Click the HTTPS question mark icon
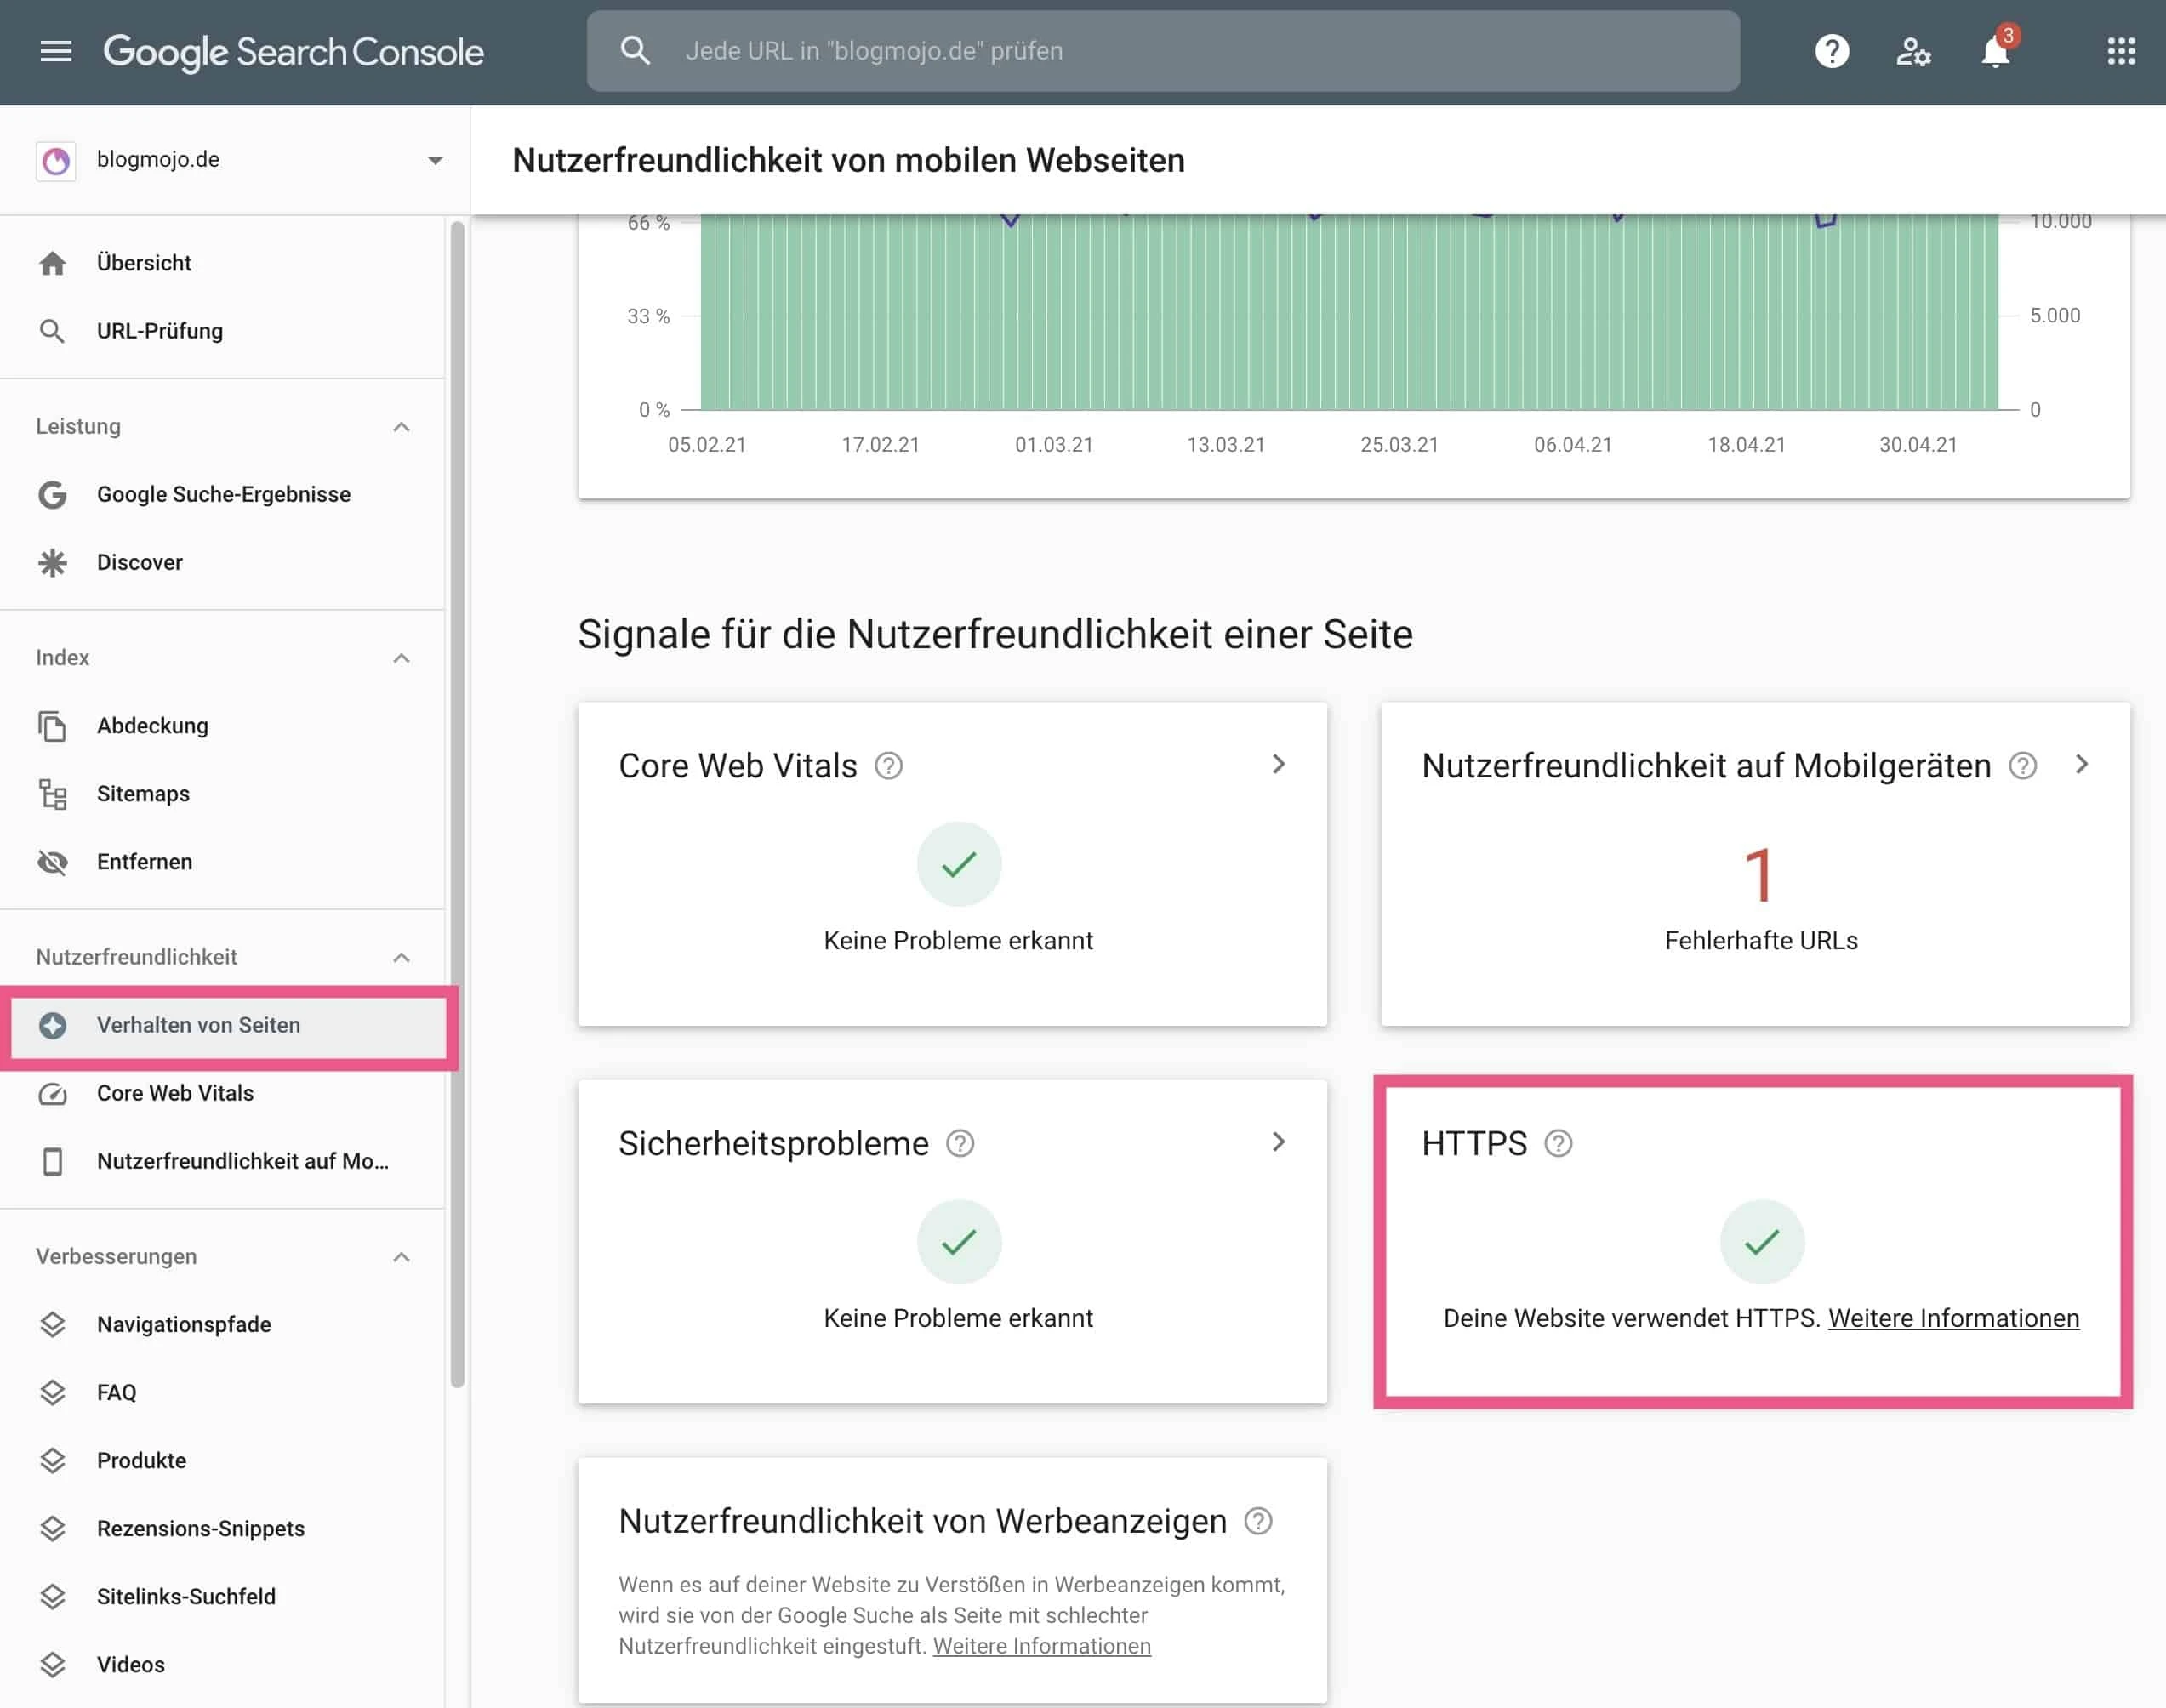 1557,1143
